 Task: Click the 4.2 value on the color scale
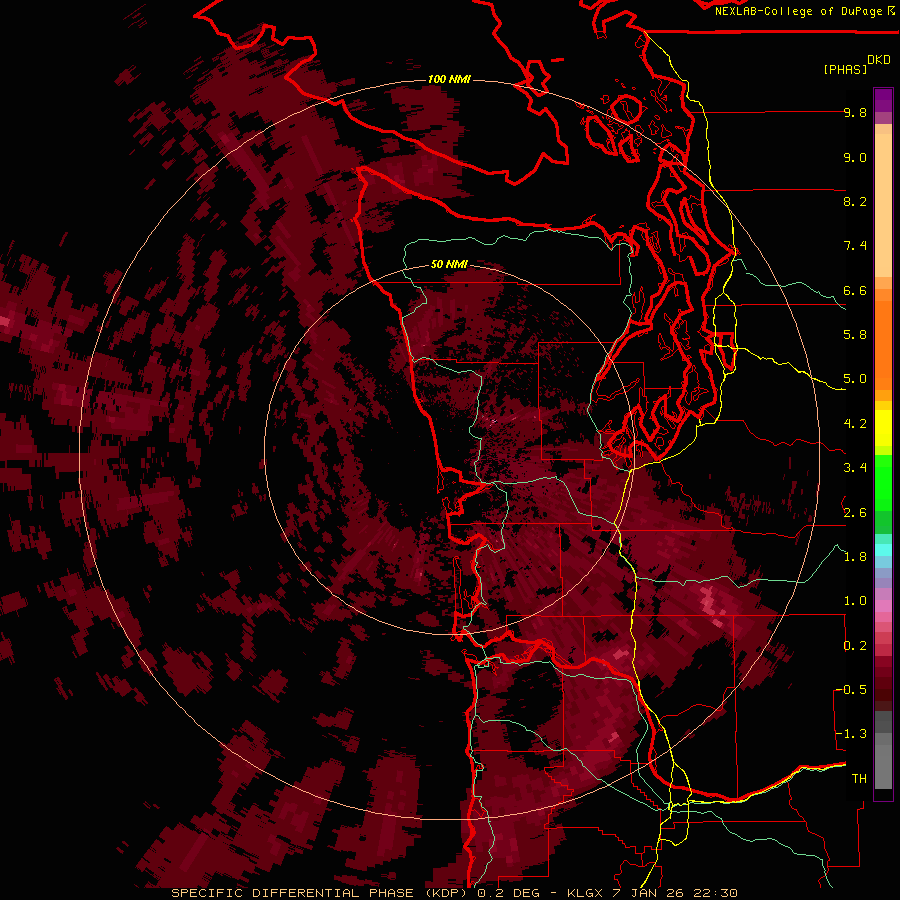click(x=855, y=424)
